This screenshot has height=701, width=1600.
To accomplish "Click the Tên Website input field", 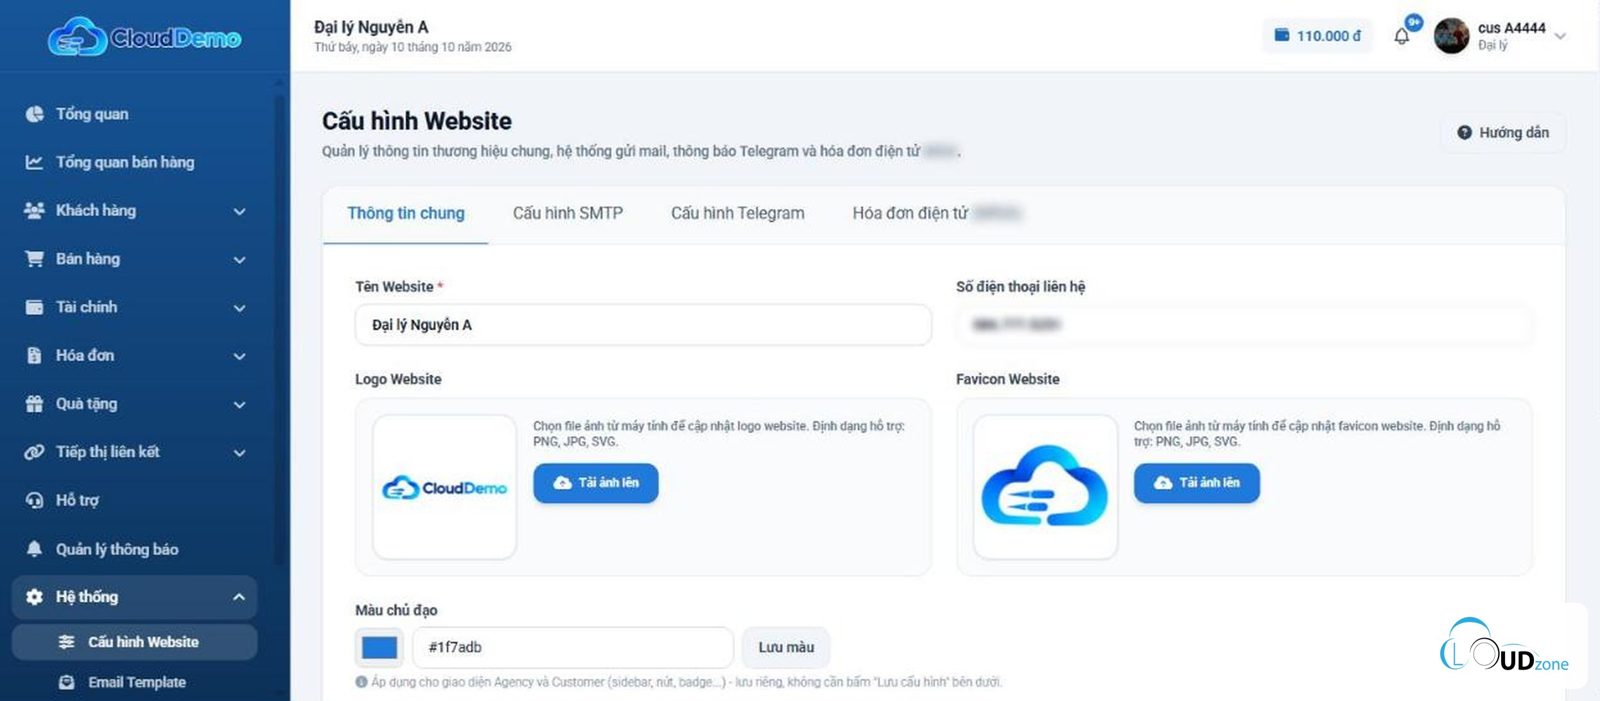I will (x=643, y=325).
